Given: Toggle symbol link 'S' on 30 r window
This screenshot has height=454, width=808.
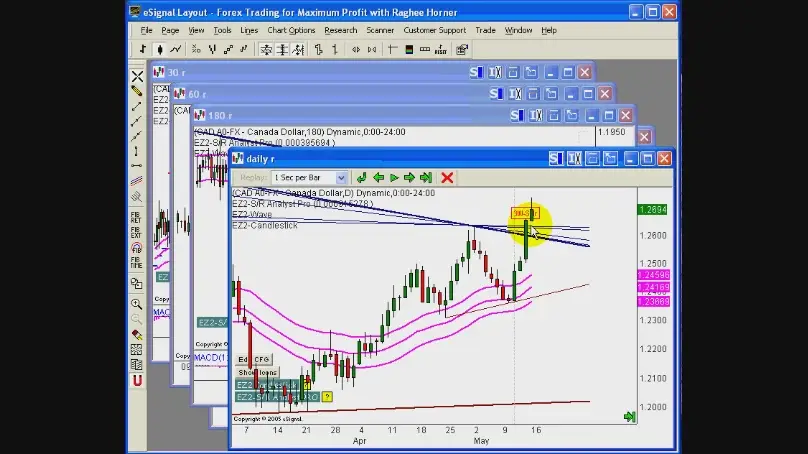Looking at the screenshot, I should (476, 73).
